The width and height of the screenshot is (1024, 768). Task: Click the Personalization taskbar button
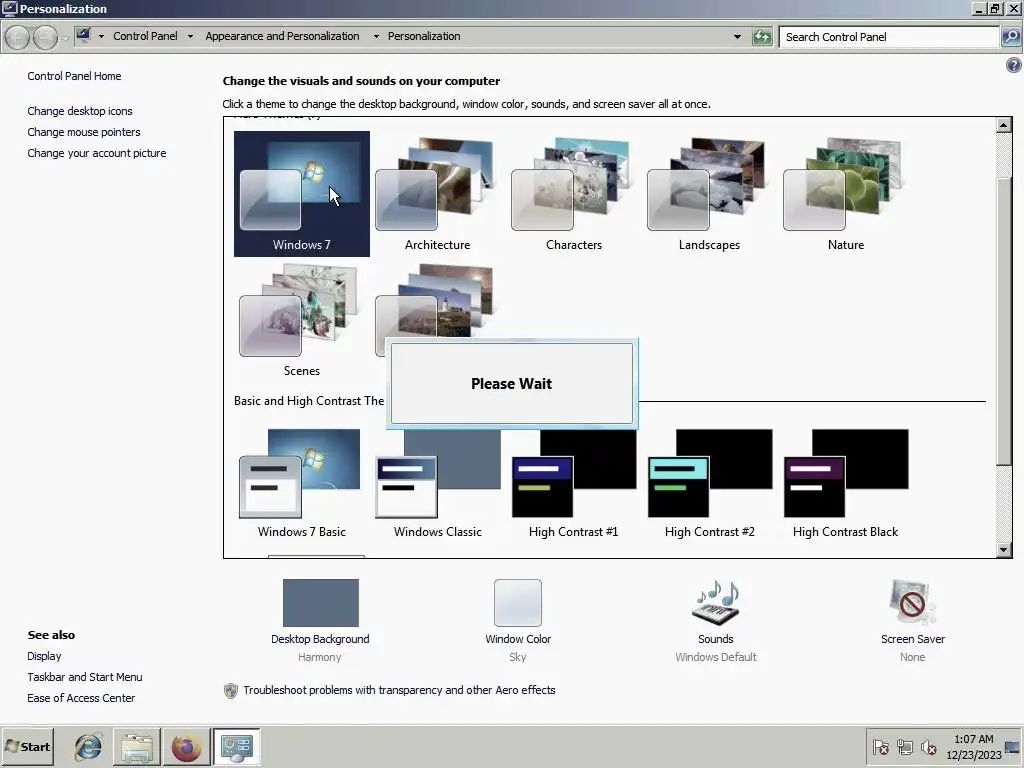pyautogui.click(x=236, y=746)
